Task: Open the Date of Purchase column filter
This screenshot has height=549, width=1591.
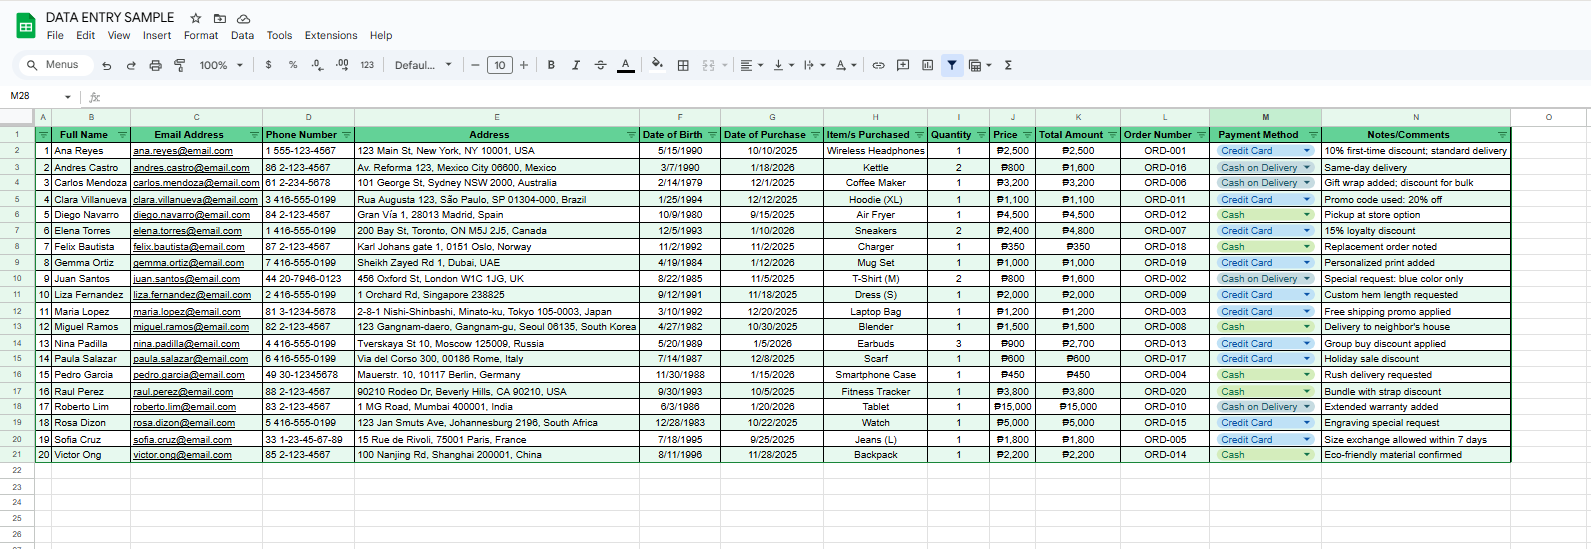Action: pos(816,135)
